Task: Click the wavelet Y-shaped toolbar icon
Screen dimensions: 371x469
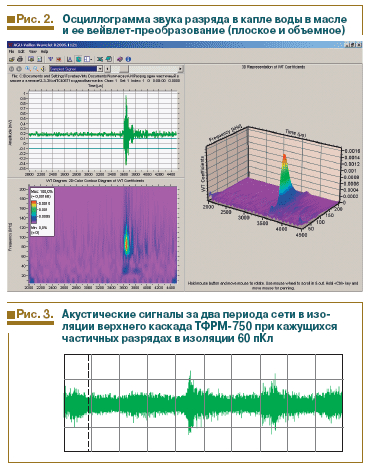Action: (50, 59)
